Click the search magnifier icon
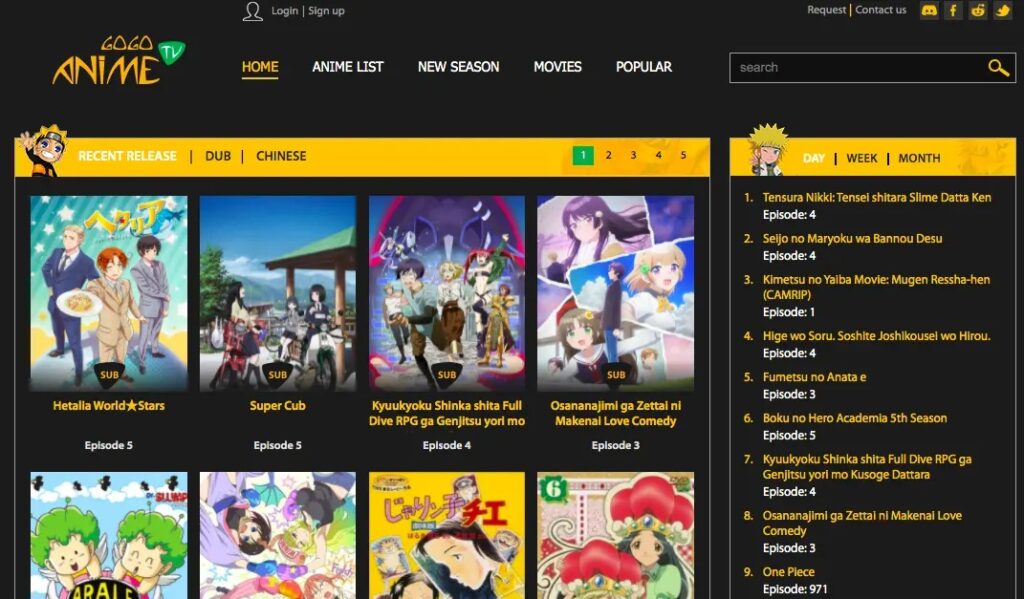The height and width of the screenshot is (599, 1024). click(998, 67)
